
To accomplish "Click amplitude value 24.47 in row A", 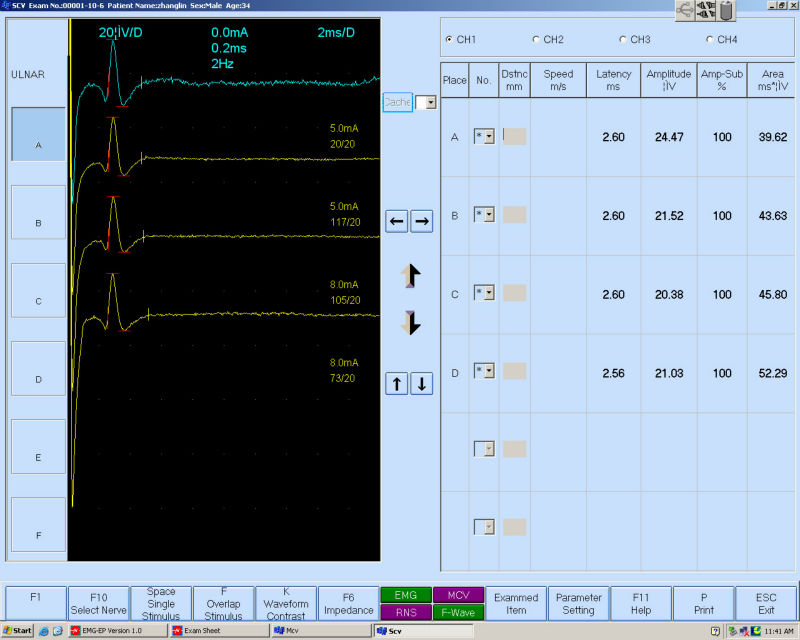I will (x=669, y=137).
